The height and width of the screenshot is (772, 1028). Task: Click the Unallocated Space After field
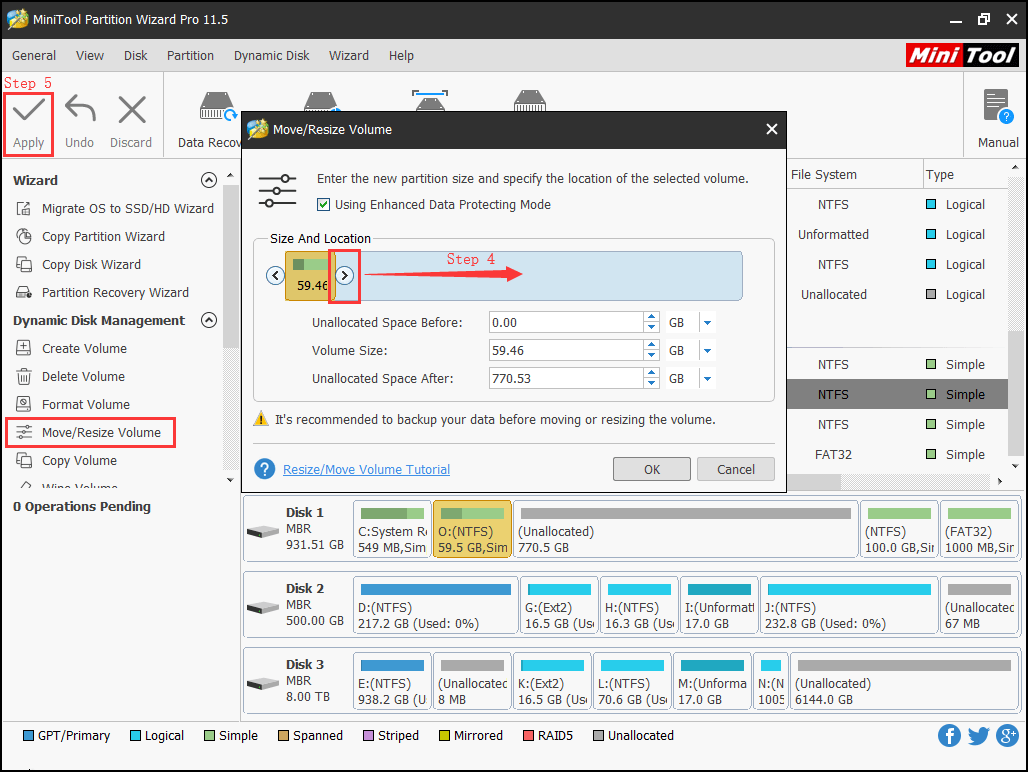pyautogui.click(x=566, y=379)
